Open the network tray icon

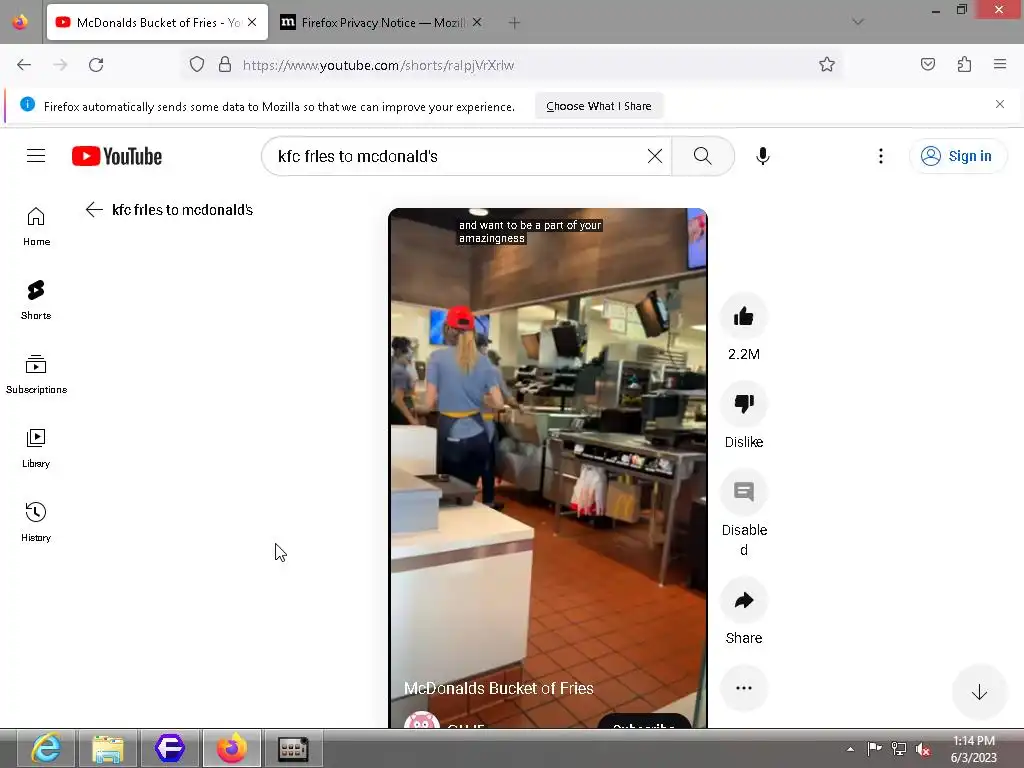[x=899, y=749]
